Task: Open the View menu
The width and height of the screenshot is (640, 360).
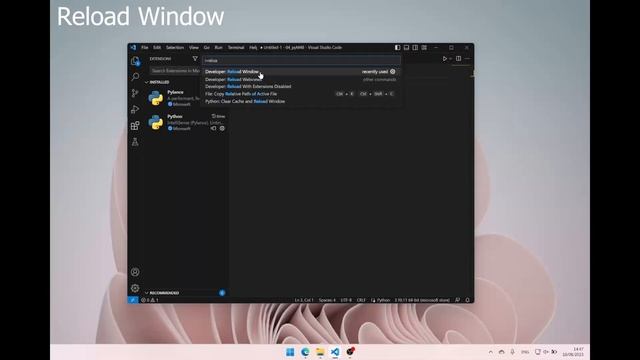Action: [194, 47]
